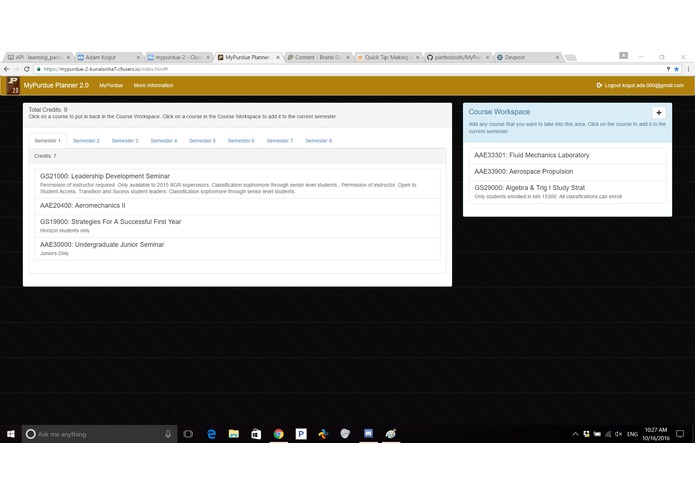
Task: Switch to the Semester 8 tab
Action: point(318,141)
